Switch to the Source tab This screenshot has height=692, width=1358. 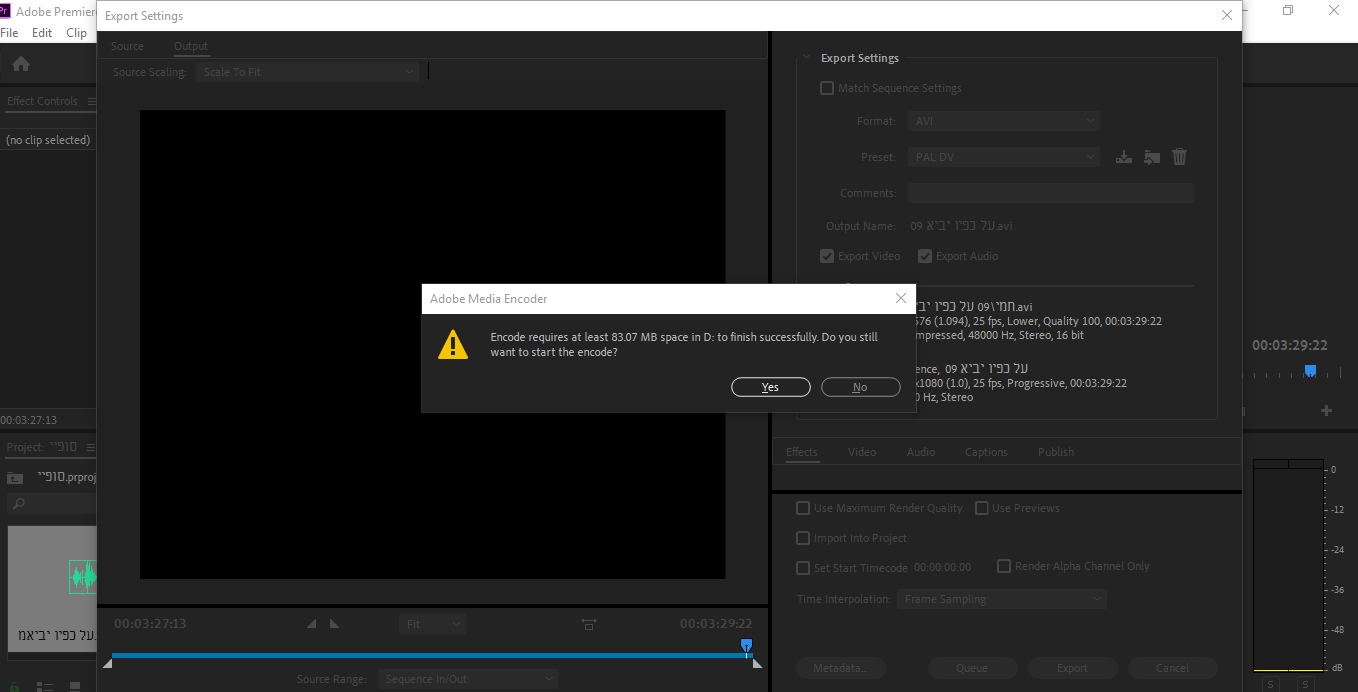(x=127, y=46)
